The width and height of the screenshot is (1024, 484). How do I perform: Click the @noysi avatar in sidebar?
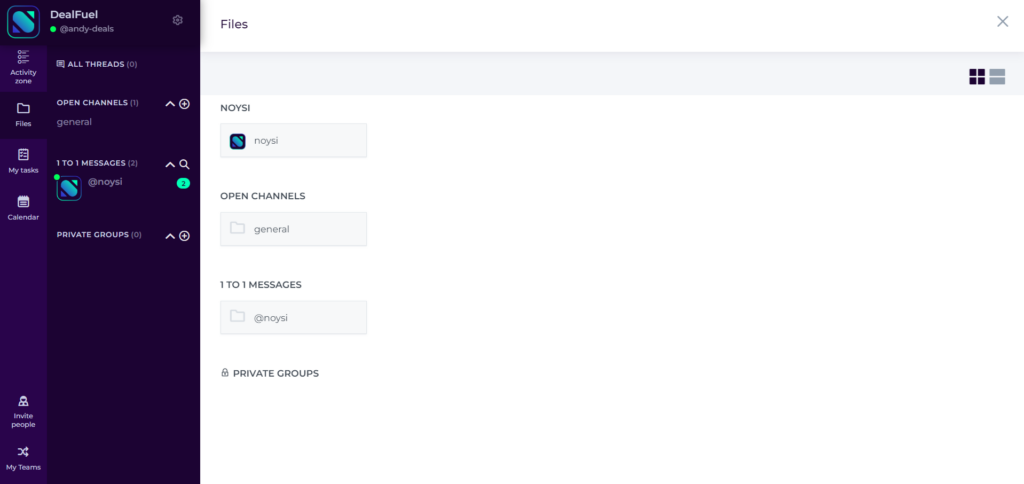tap(69, 188)
